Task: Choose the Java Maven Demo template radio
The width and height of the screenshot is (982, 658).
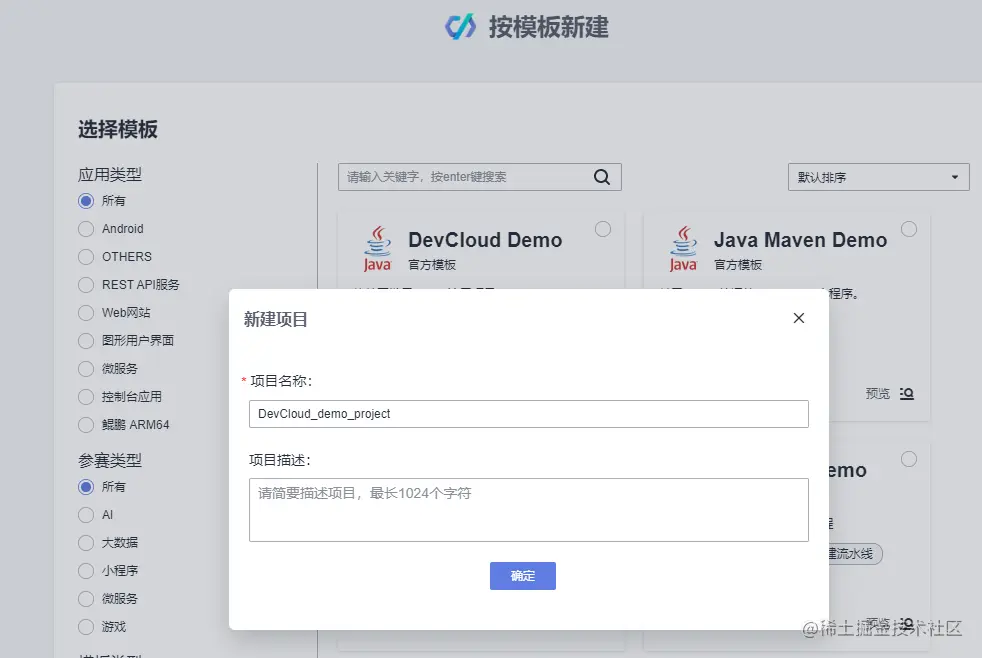Action: 909,229
